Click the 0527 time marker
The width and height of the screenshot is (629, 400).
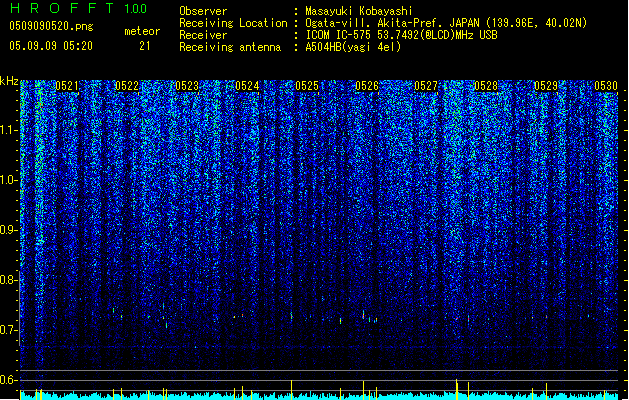[426, 86]
